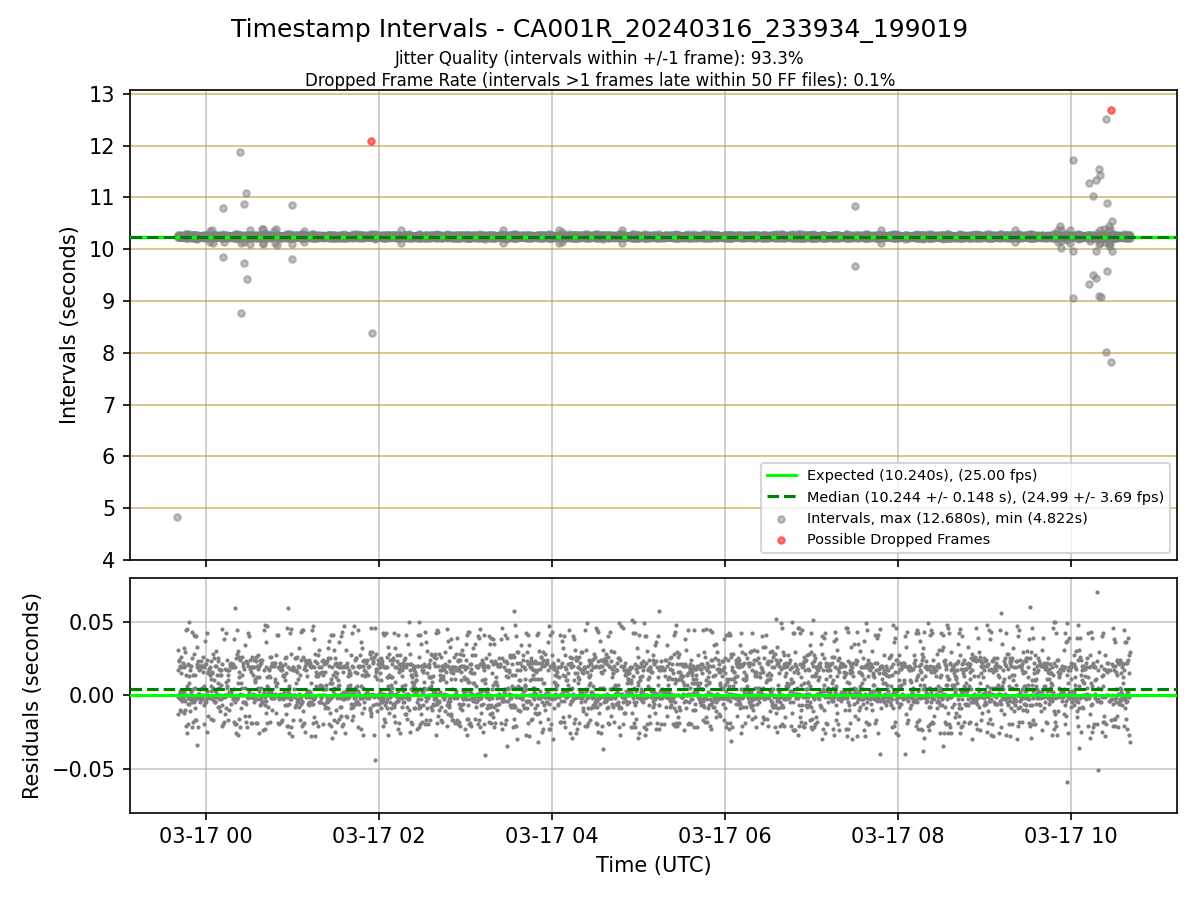Click the lowest gray outlier point near 4.8 seconds
This screenshot has width=1200, height=900.
tap(177, 517)
